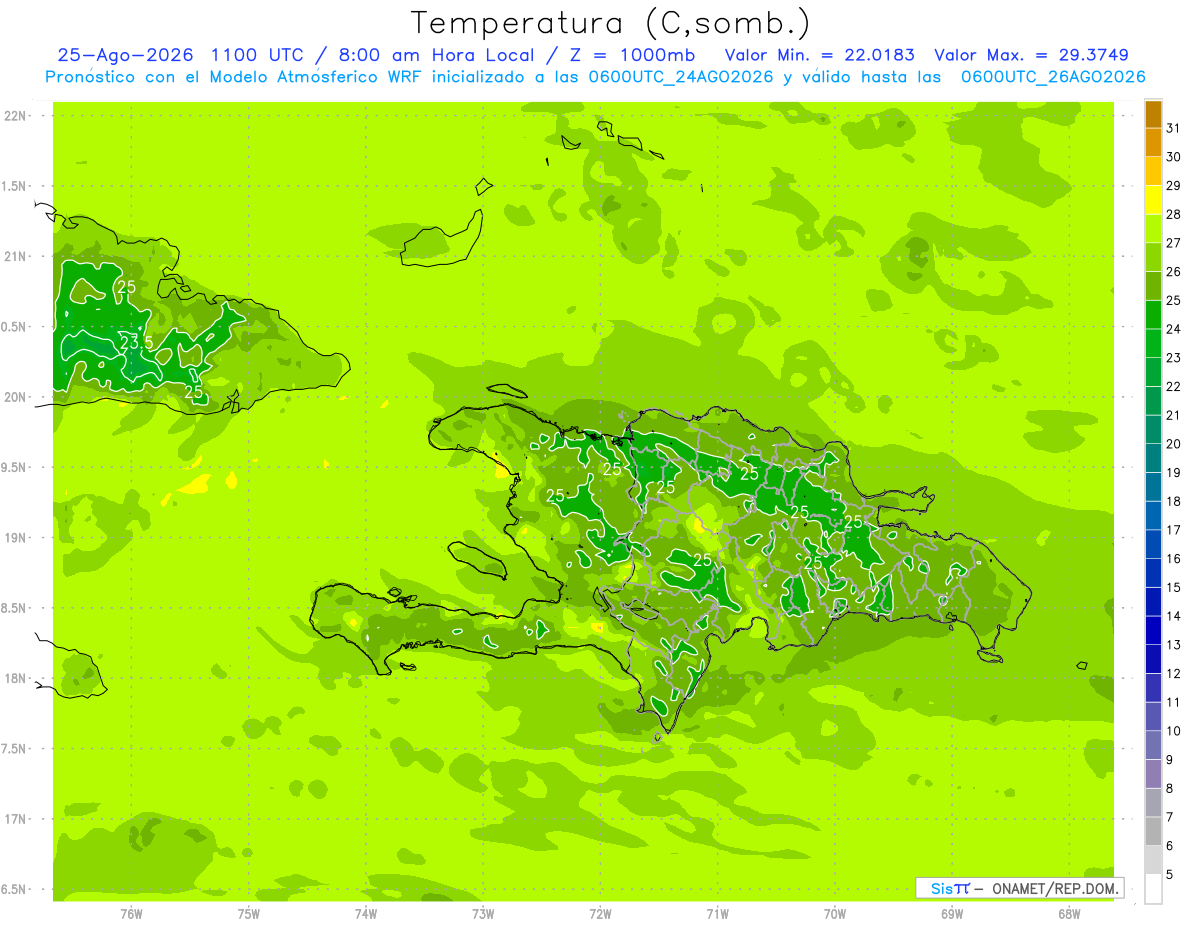Pick the orange swatch between 30 and 31
The width and height of the screenshot is (1200, 927).
click(1153, 143)
